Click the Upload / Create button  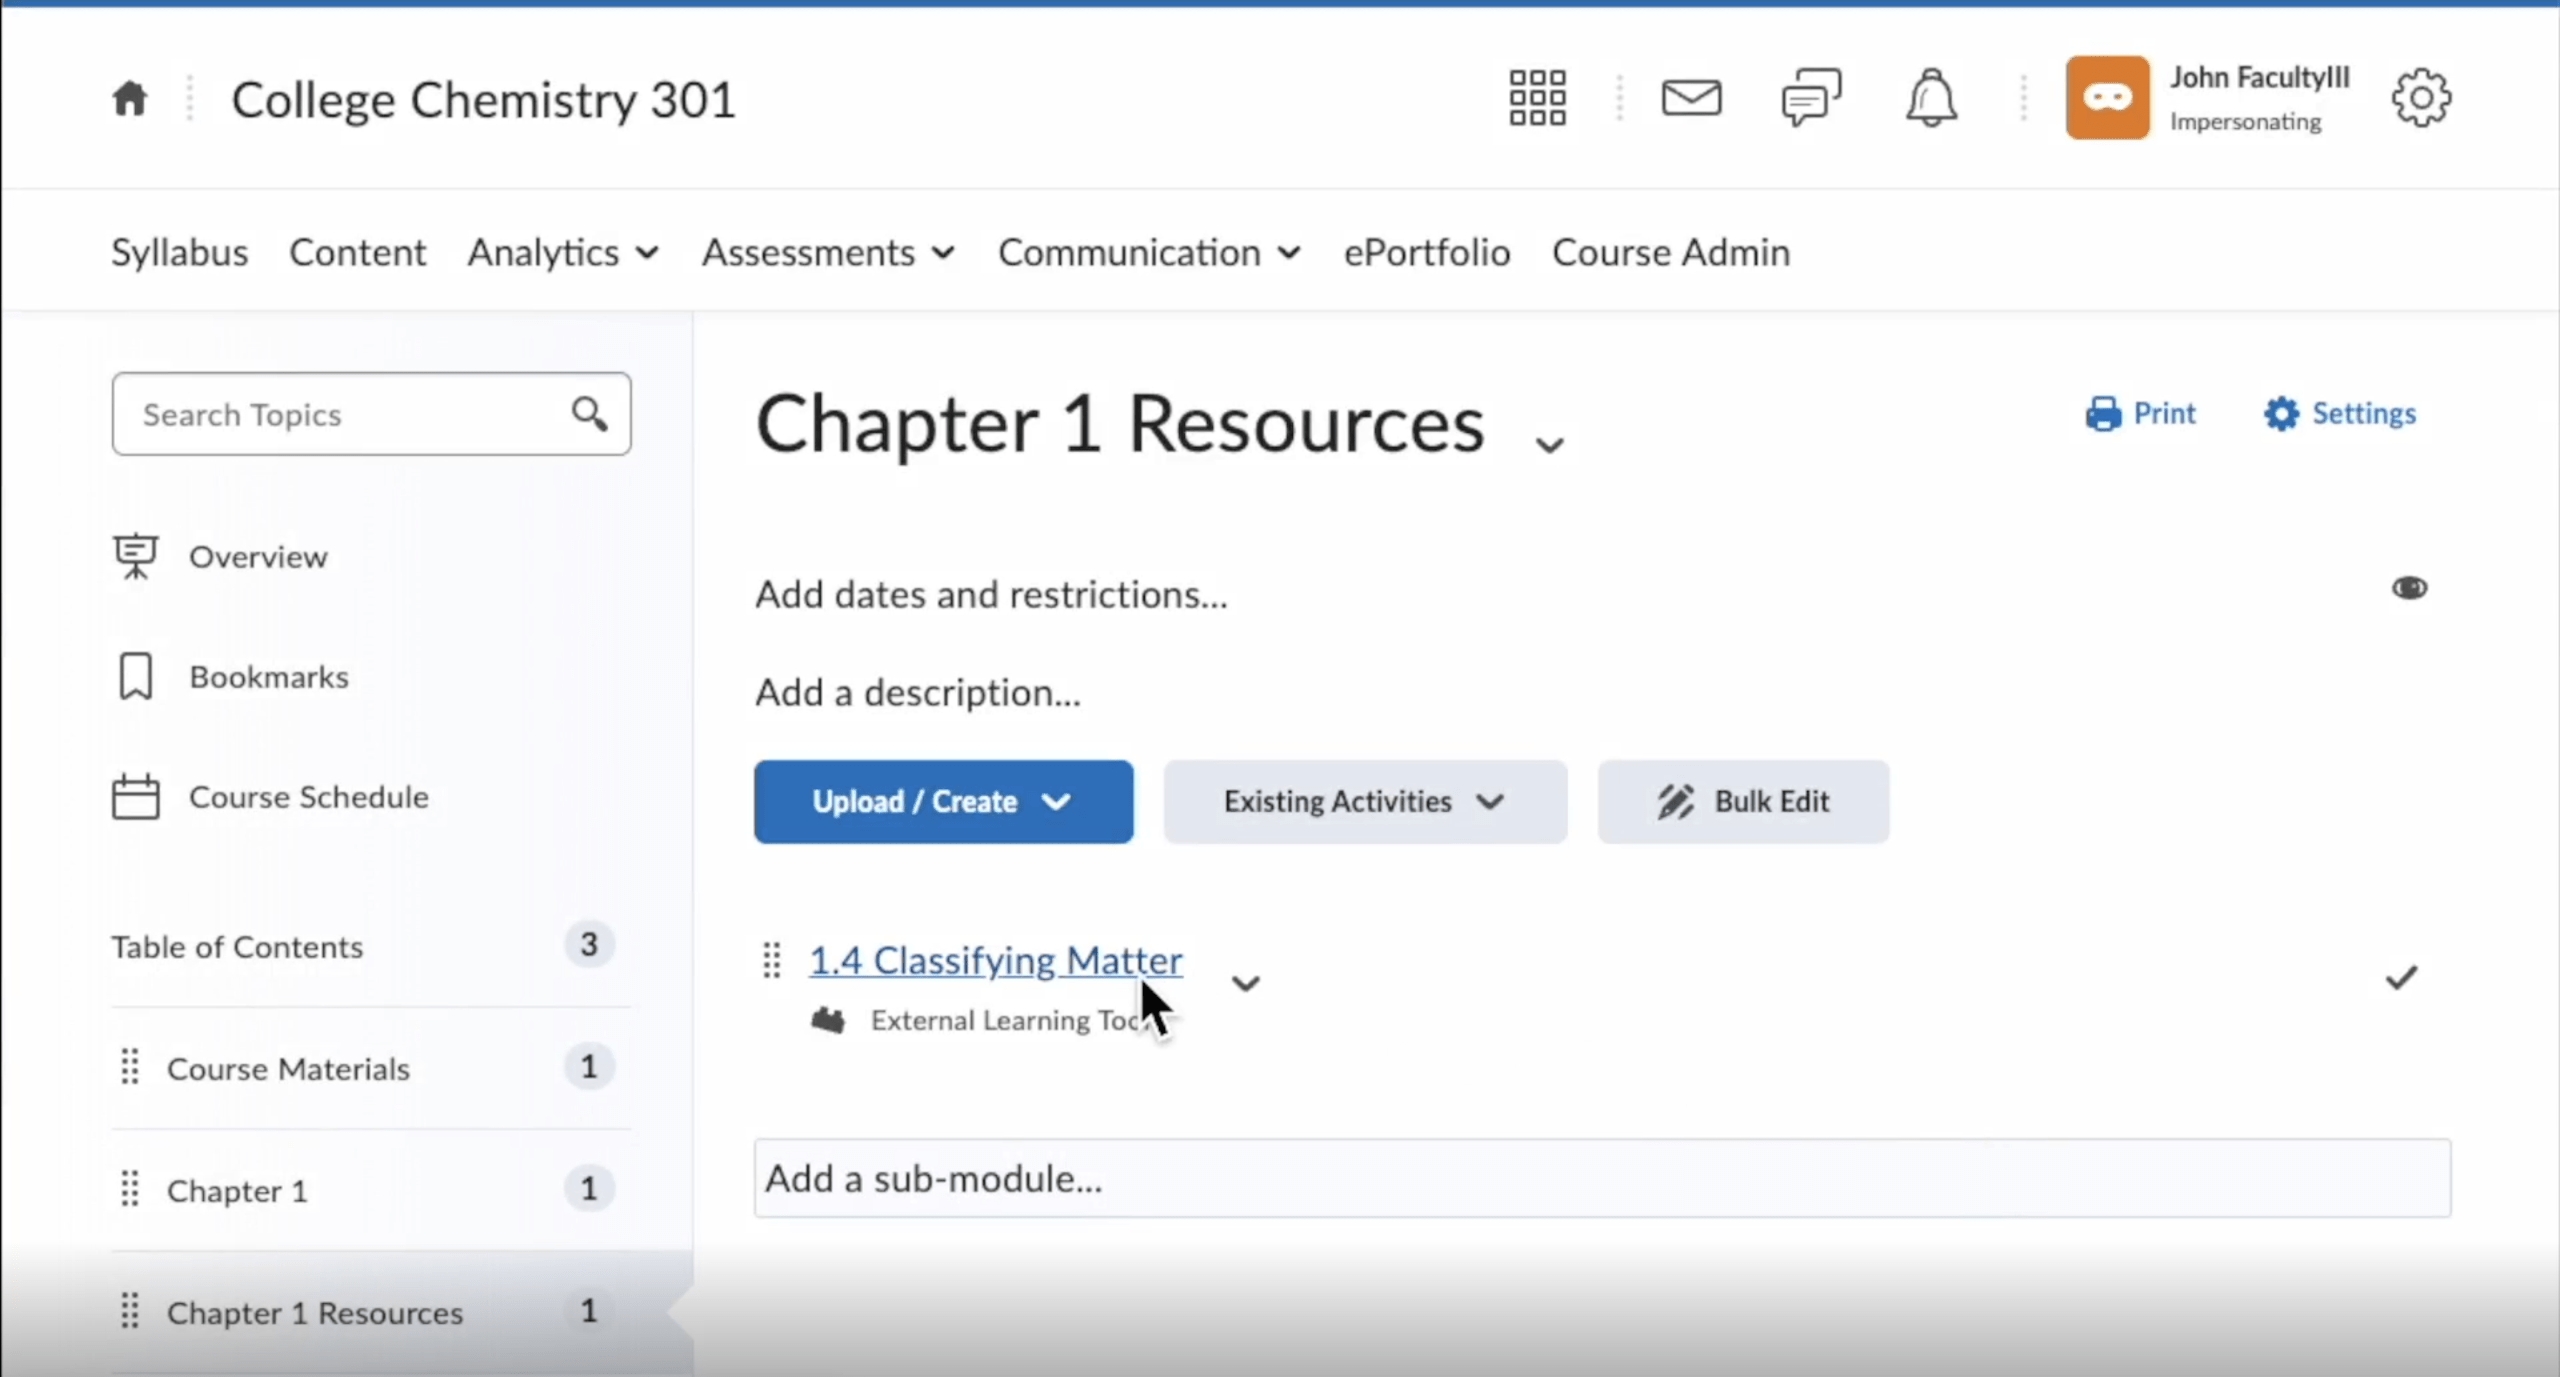point(941,801)
